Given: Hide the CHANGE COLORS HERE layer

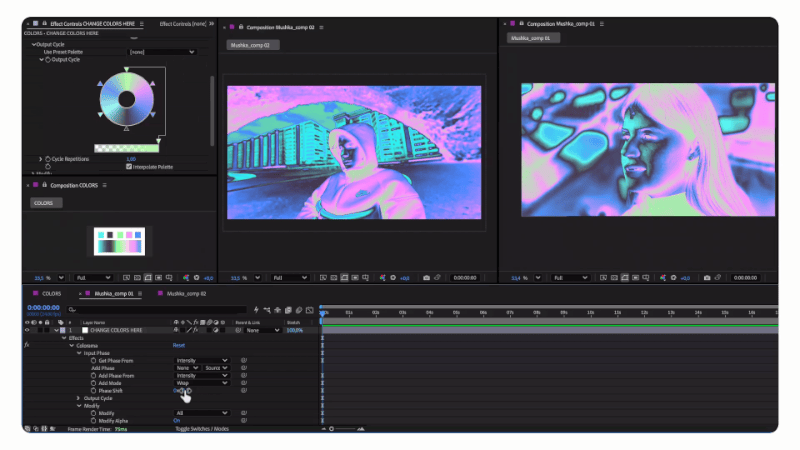Looking at the screenshot, I should pyautogui.click(x=27, y=330).
